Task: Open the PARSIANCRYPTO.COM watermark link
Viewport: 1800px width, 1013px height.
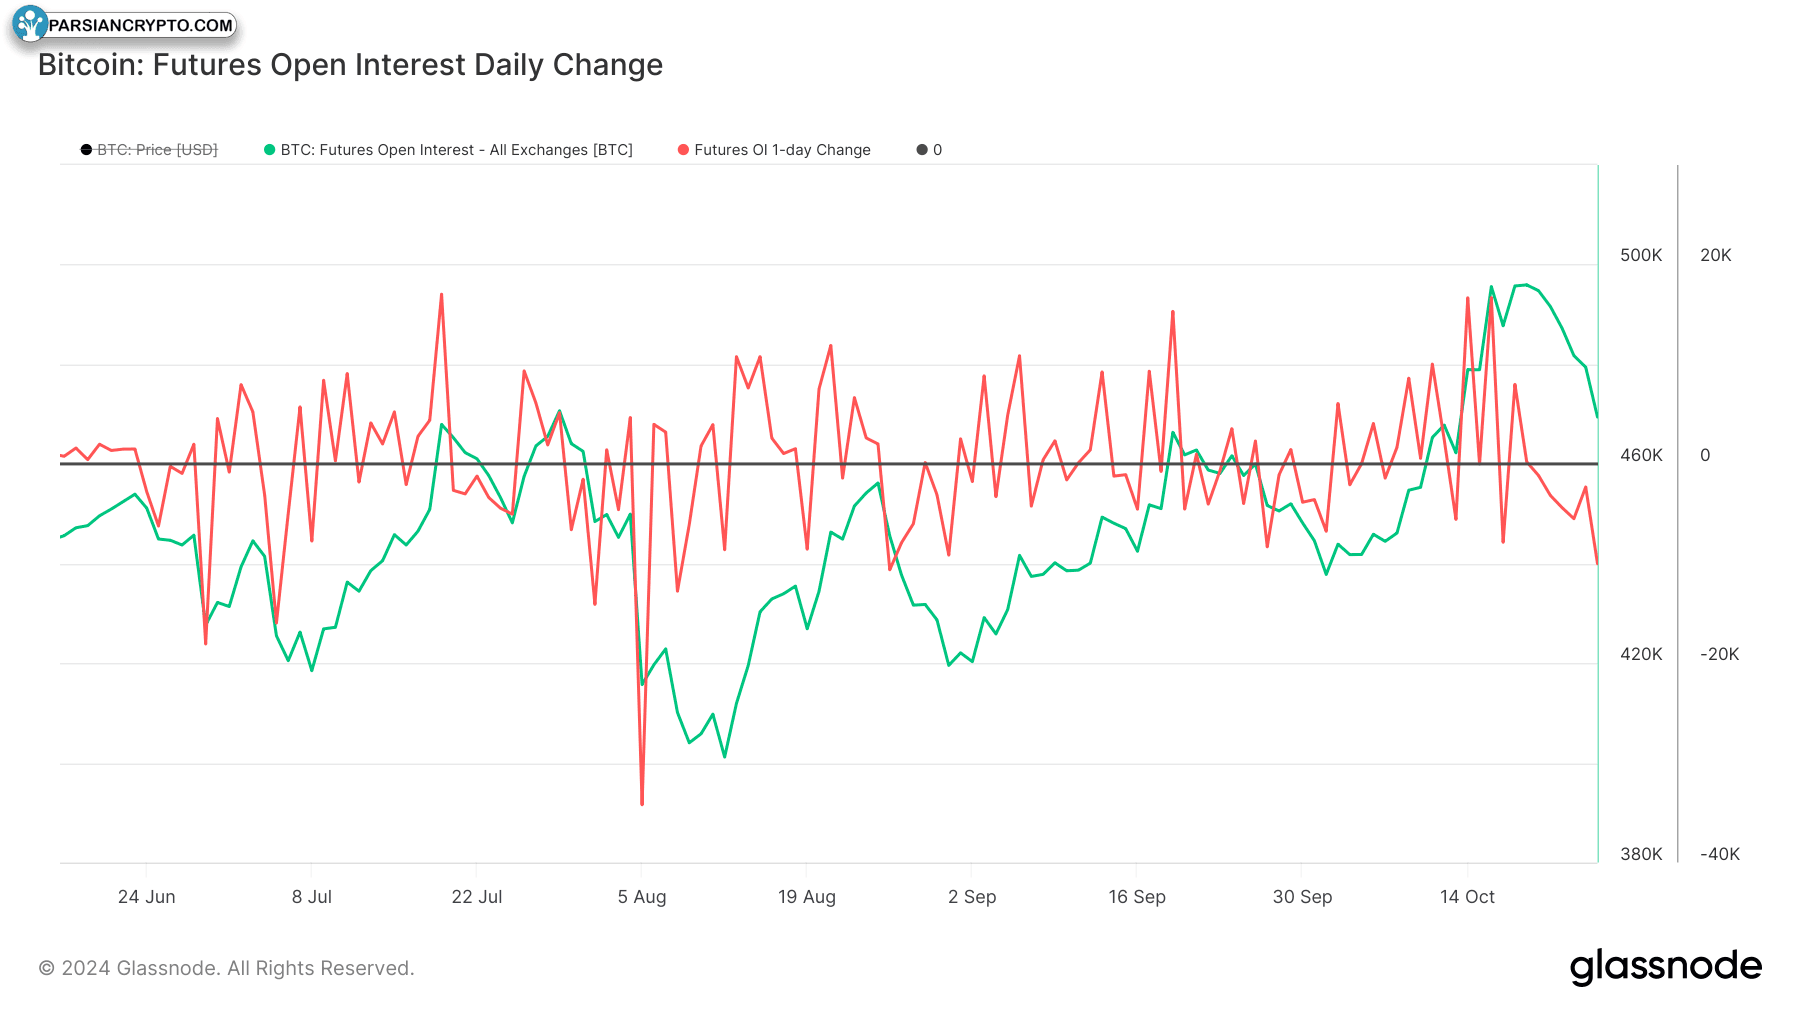Action: click(141, 25)
